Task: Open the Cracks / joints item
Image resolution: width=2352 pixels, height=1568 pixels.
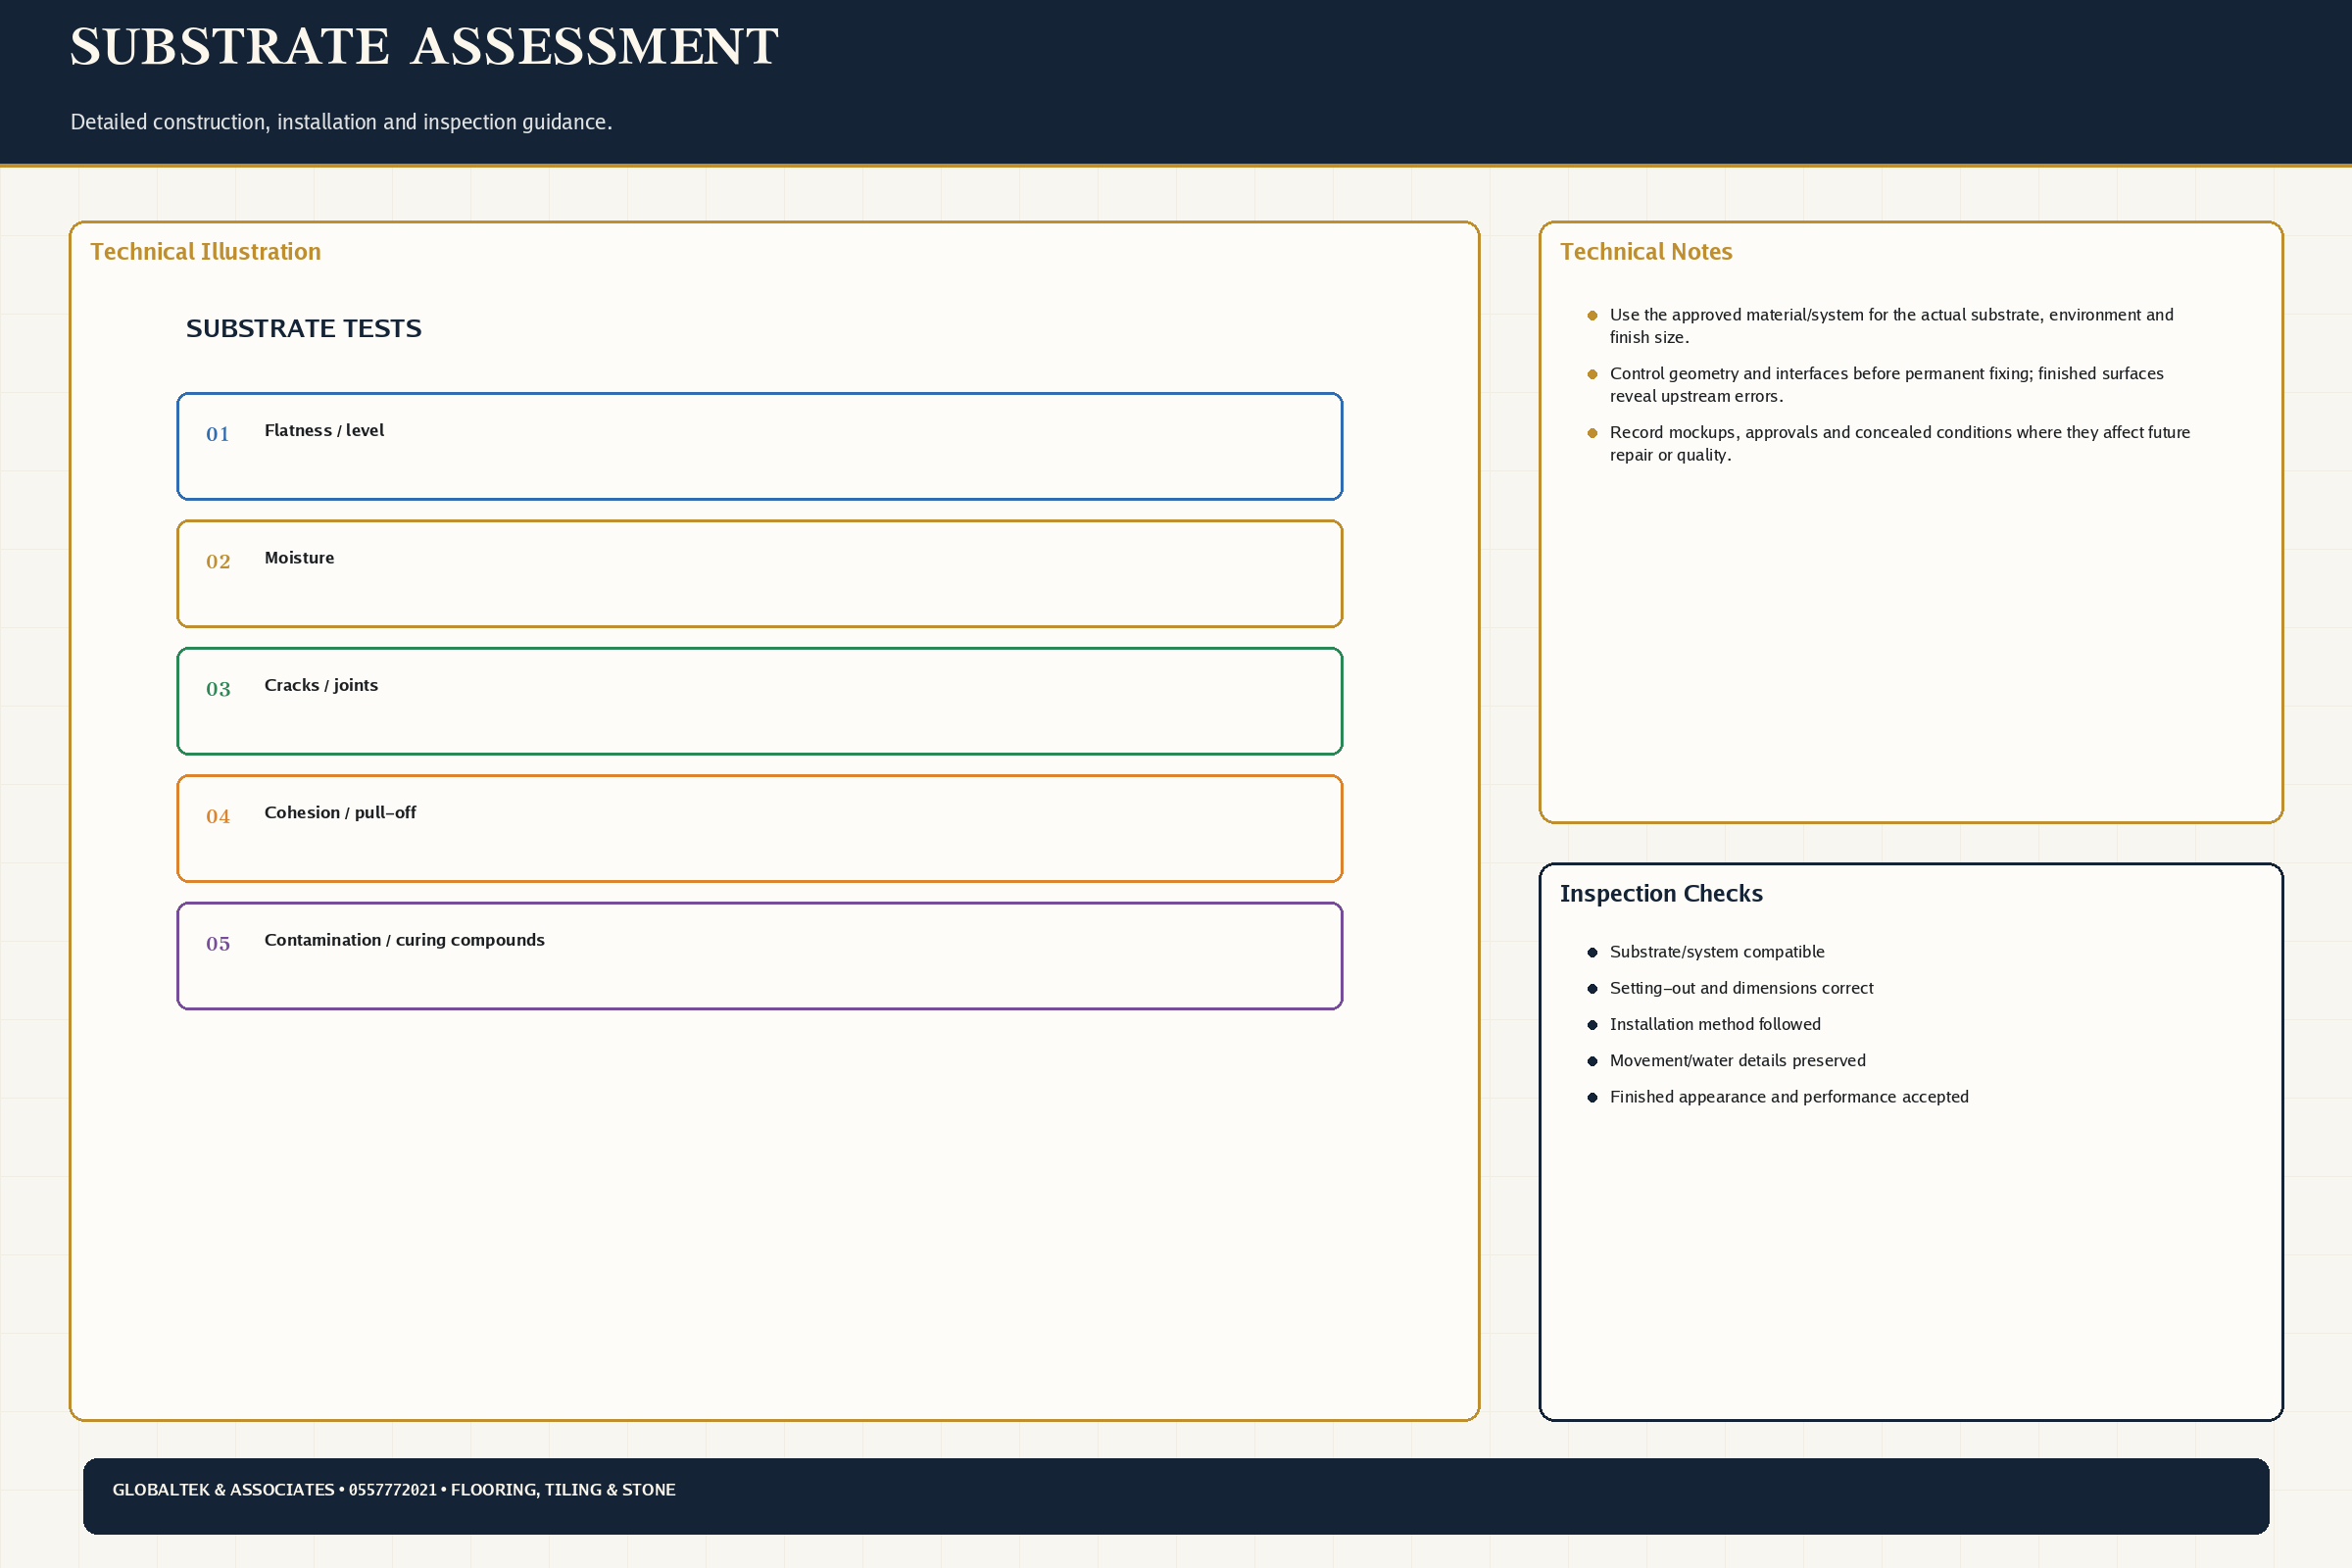Action: point(760,701)
